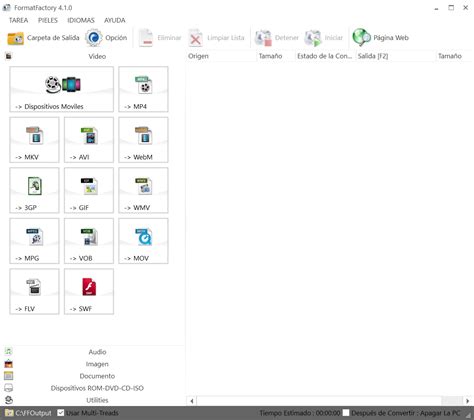Choose the MOV conversion tile
The width and height of the screenshot is (474, 420).
click(143, 241)
